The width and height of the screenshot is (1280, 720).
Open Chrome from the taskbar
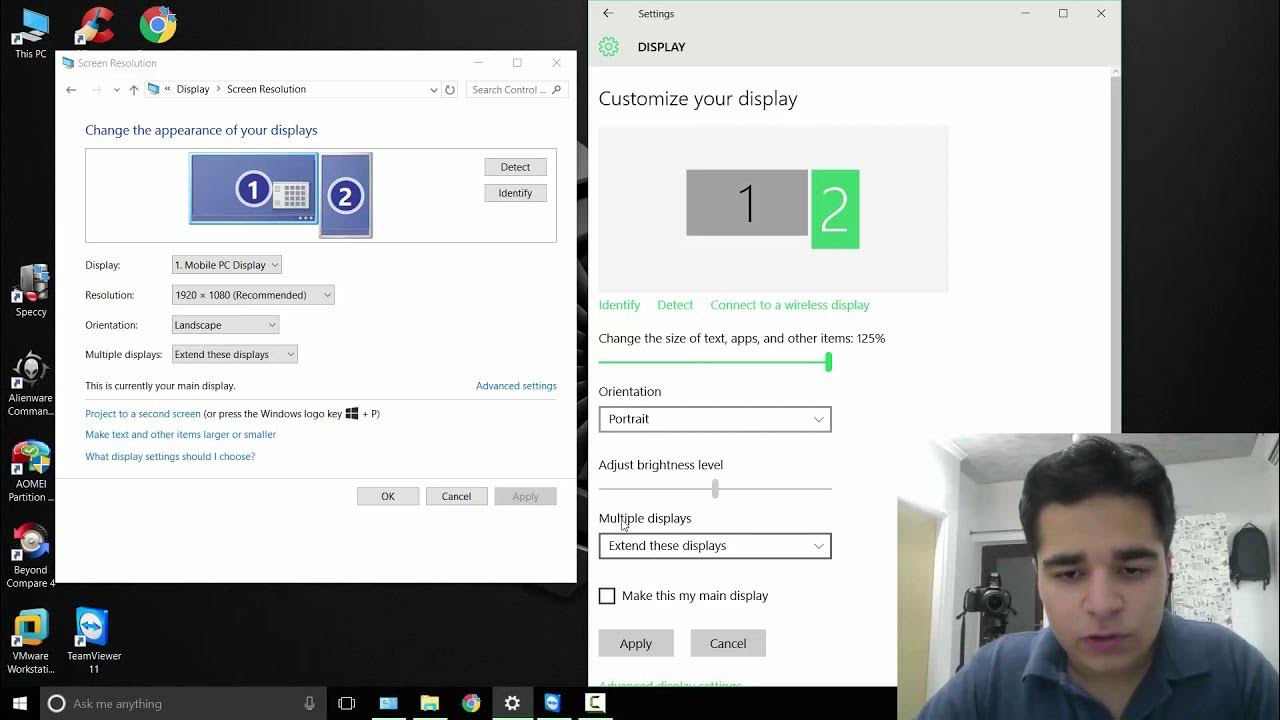click(470, 703)
